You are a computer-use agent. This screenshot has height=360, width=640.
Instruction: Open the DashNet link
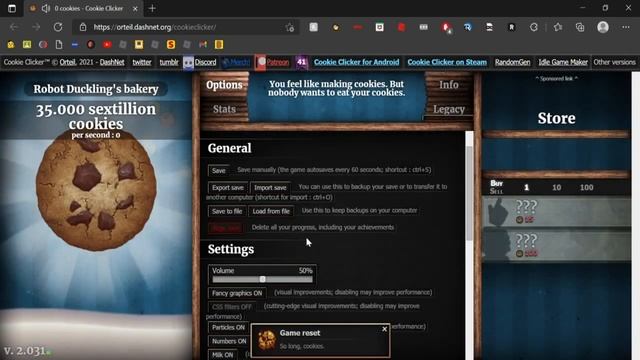point(112,62)
